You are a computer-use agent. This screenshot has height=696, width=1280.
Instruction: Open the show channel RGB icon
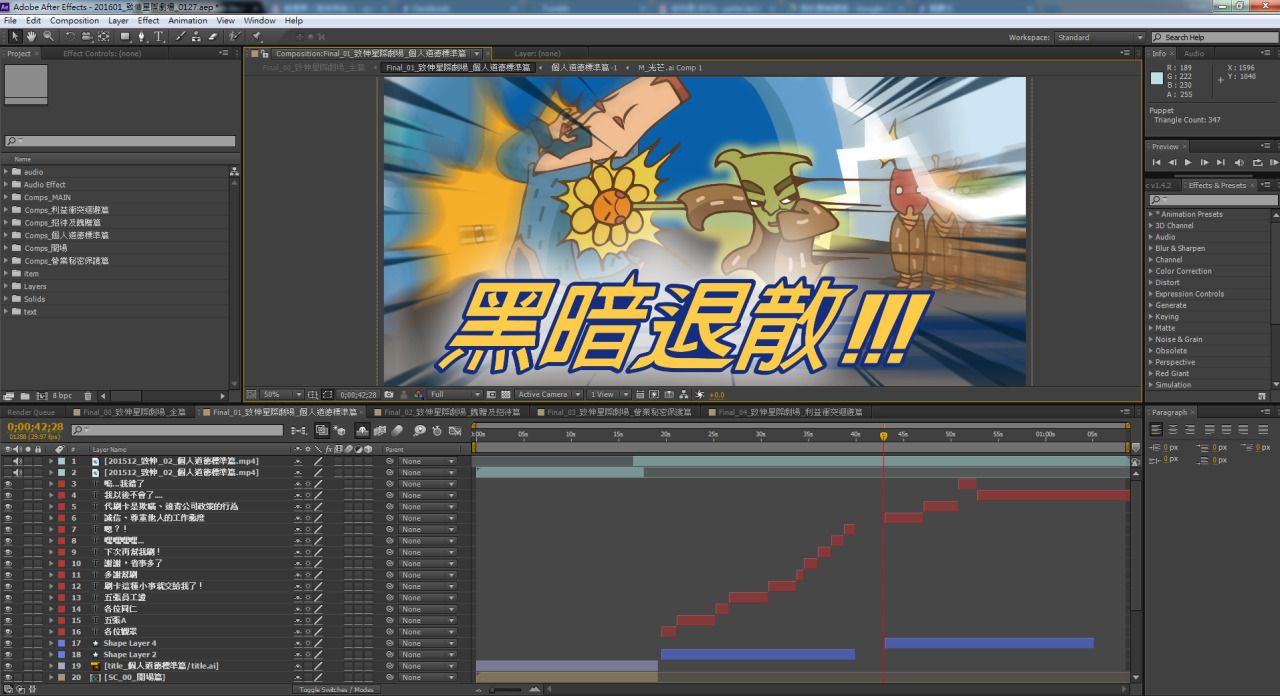(418, 395)
